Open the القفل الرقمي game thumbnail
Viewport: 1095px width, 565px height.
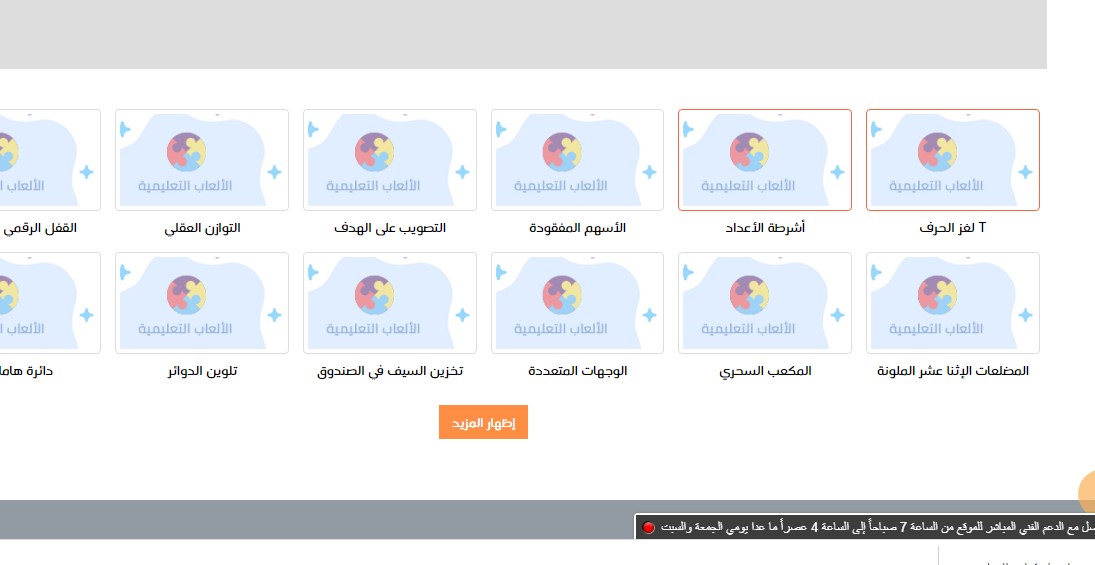tap(50, 160)
